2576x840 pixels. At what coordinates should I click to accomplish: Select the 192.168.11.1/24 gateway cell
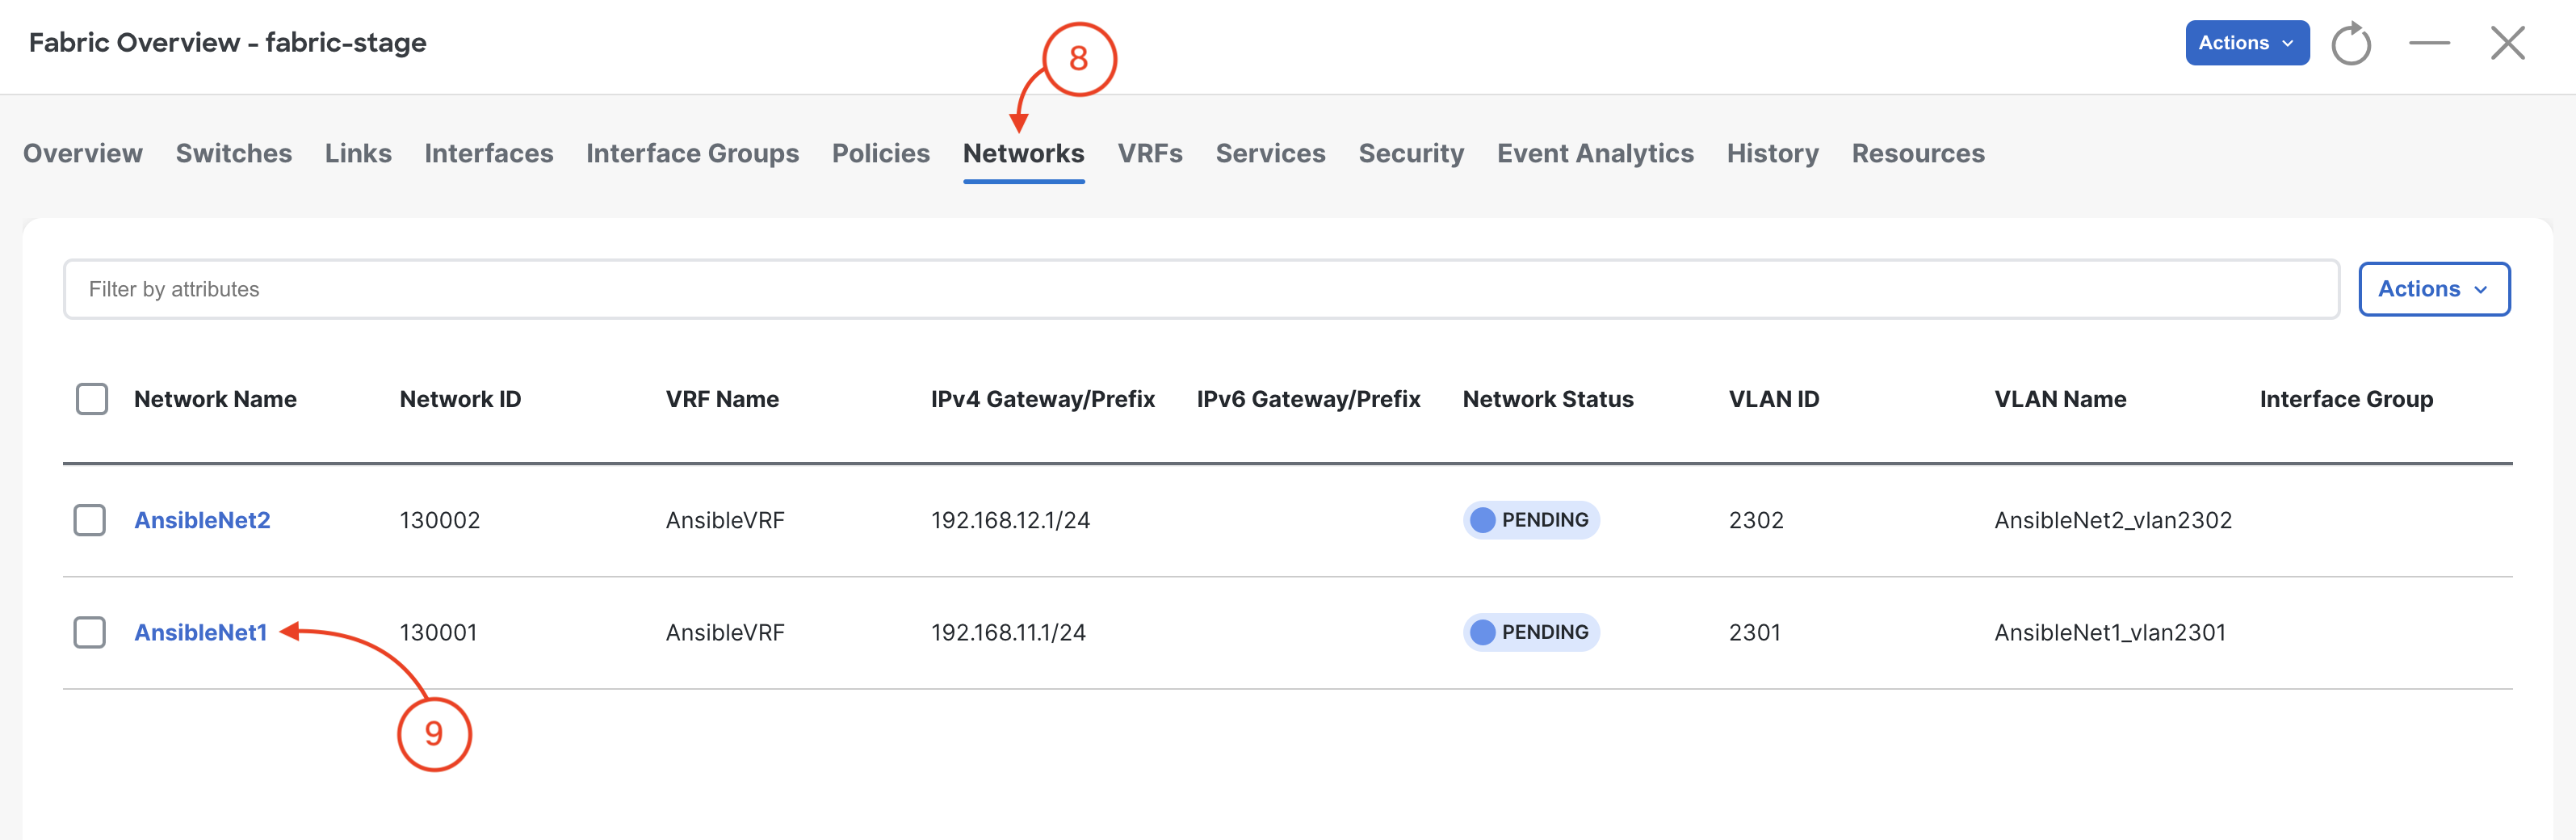(x=1008, y=632)
